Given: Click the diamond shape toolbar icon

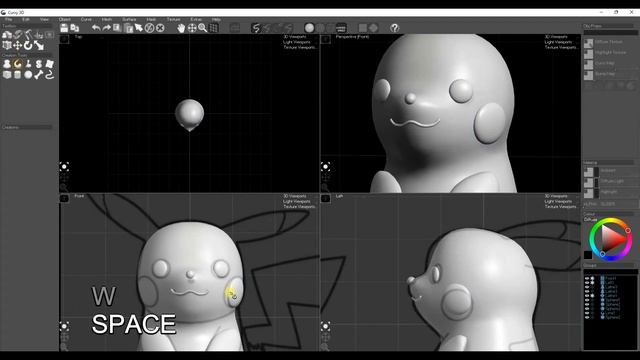Looking at the screenshot, I should (373, 28).
